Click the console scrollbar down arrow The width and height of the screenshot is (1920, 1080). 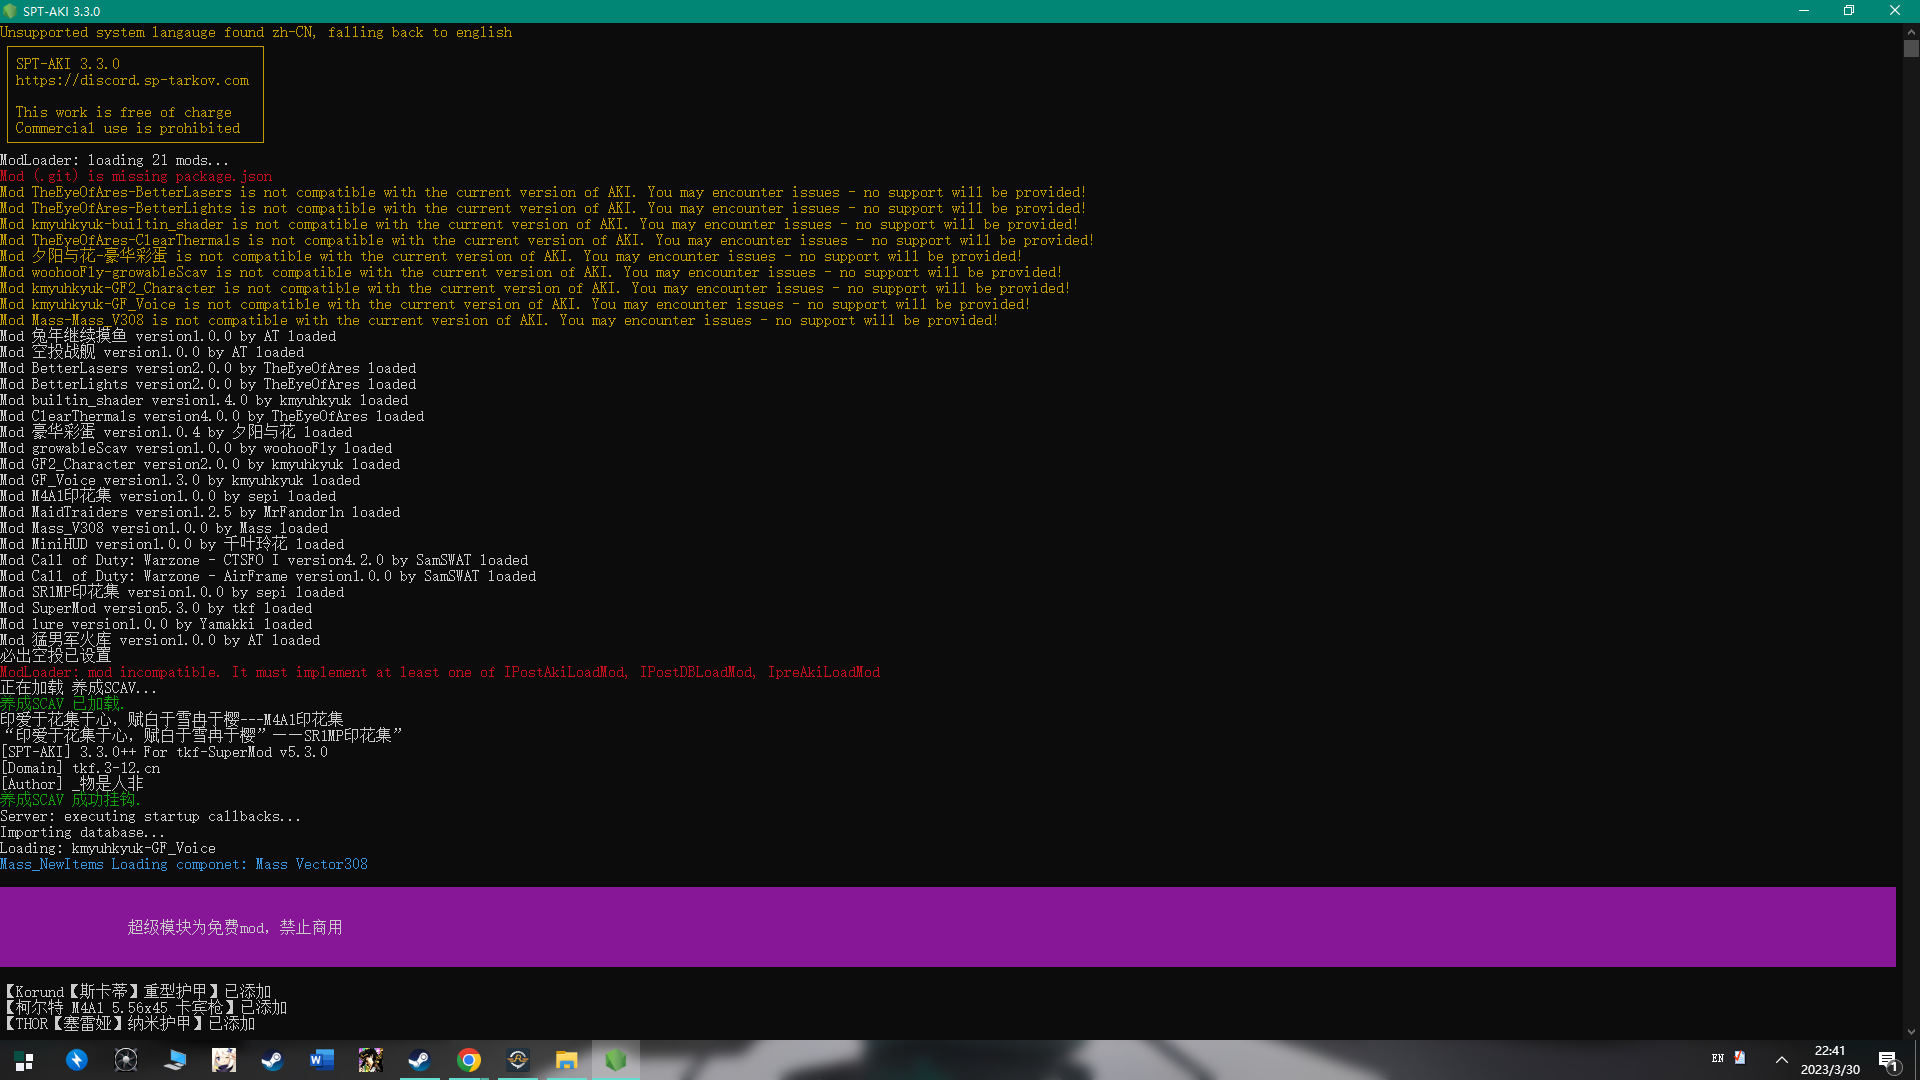[x=1911, y=1032]
